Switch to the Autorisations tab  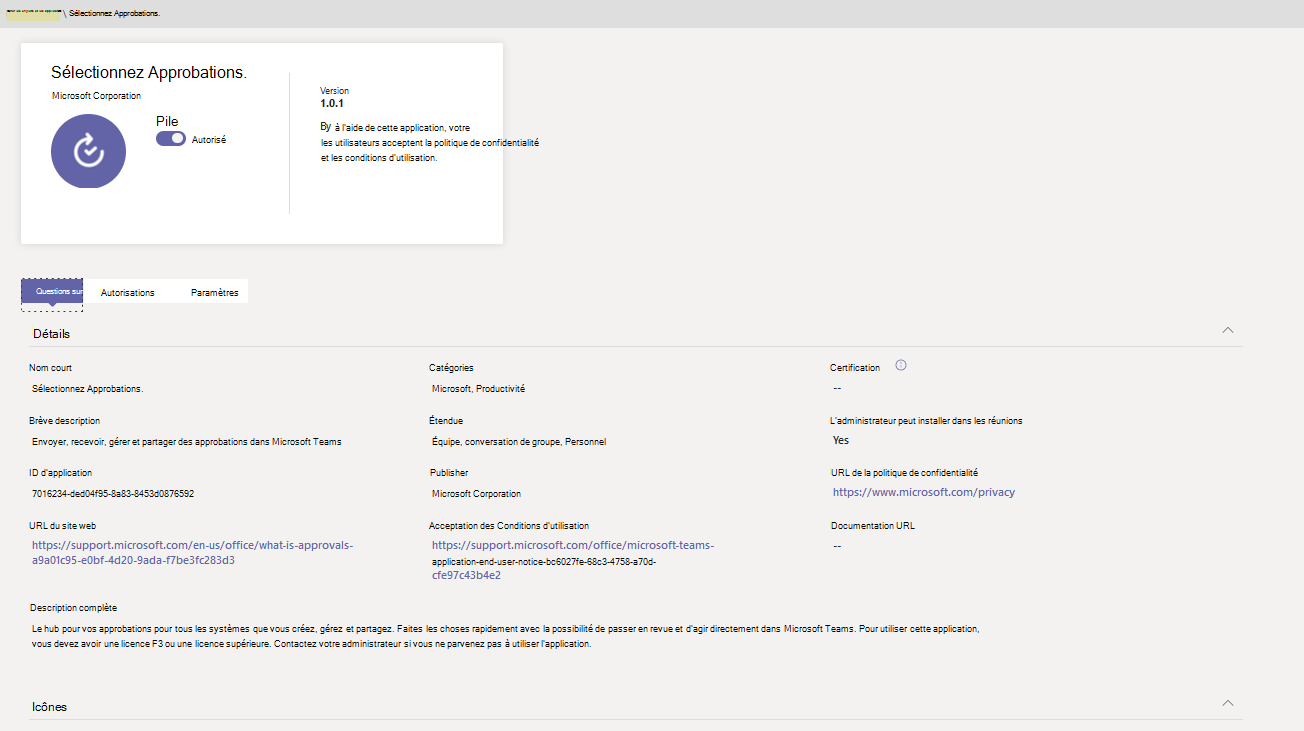128,292
